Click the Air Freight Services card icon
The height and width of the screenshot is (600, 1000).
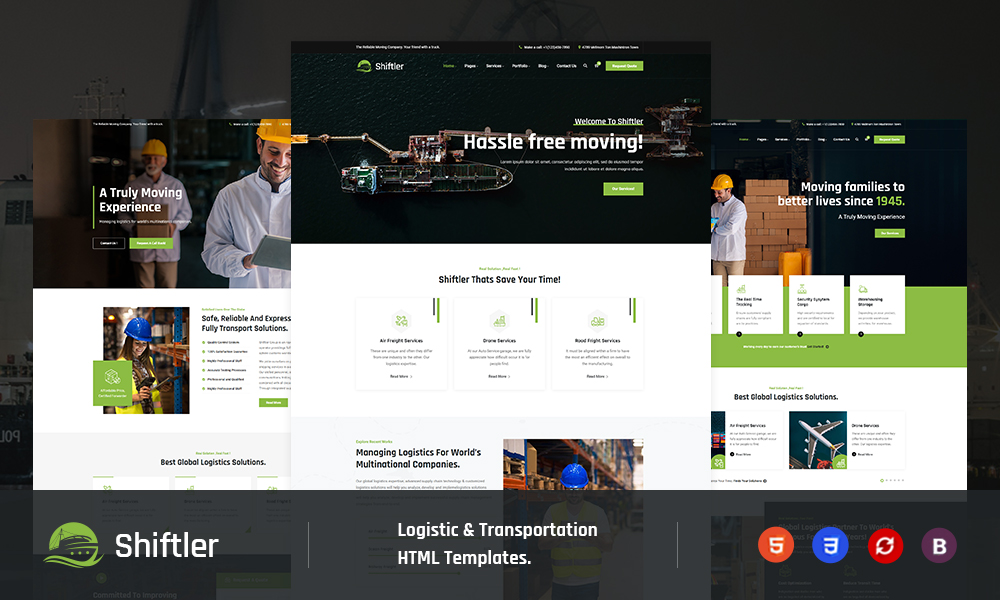401,321
